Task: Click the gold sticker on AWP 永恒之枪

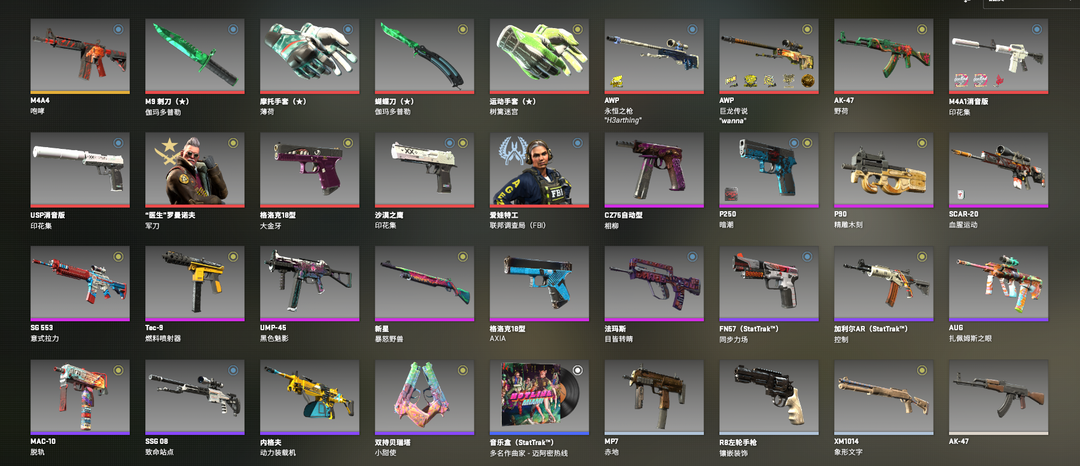Action: click(616, 82)
